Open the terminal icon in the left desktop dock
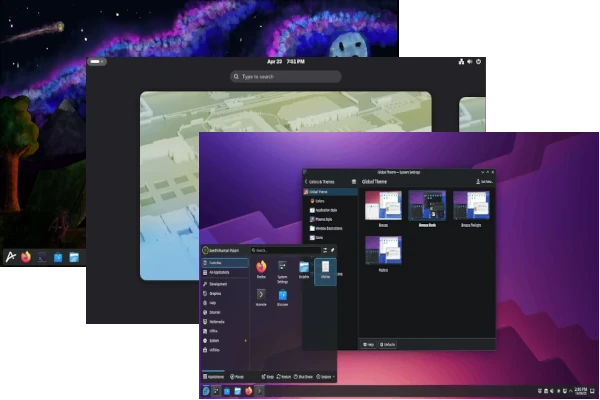This screenshot has height=400, width=600. click(x=42, y=257)
